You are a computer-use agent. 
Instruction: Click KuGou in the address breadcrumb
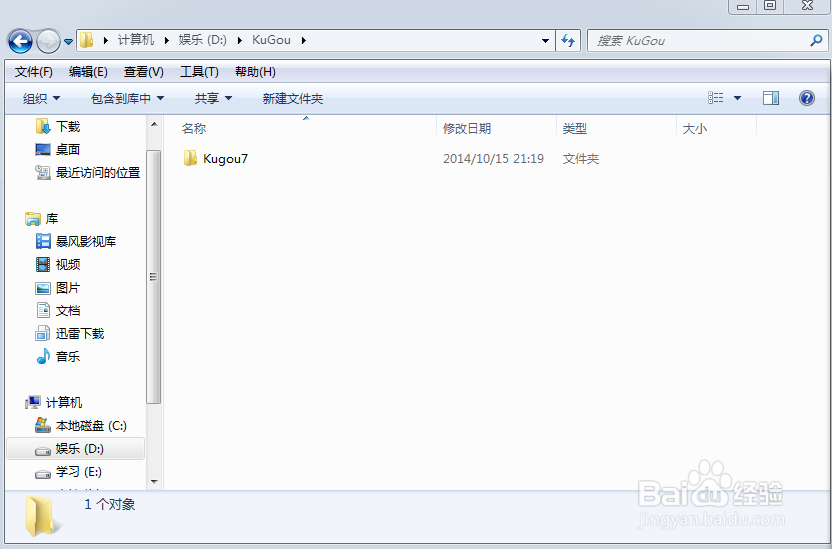271,40
